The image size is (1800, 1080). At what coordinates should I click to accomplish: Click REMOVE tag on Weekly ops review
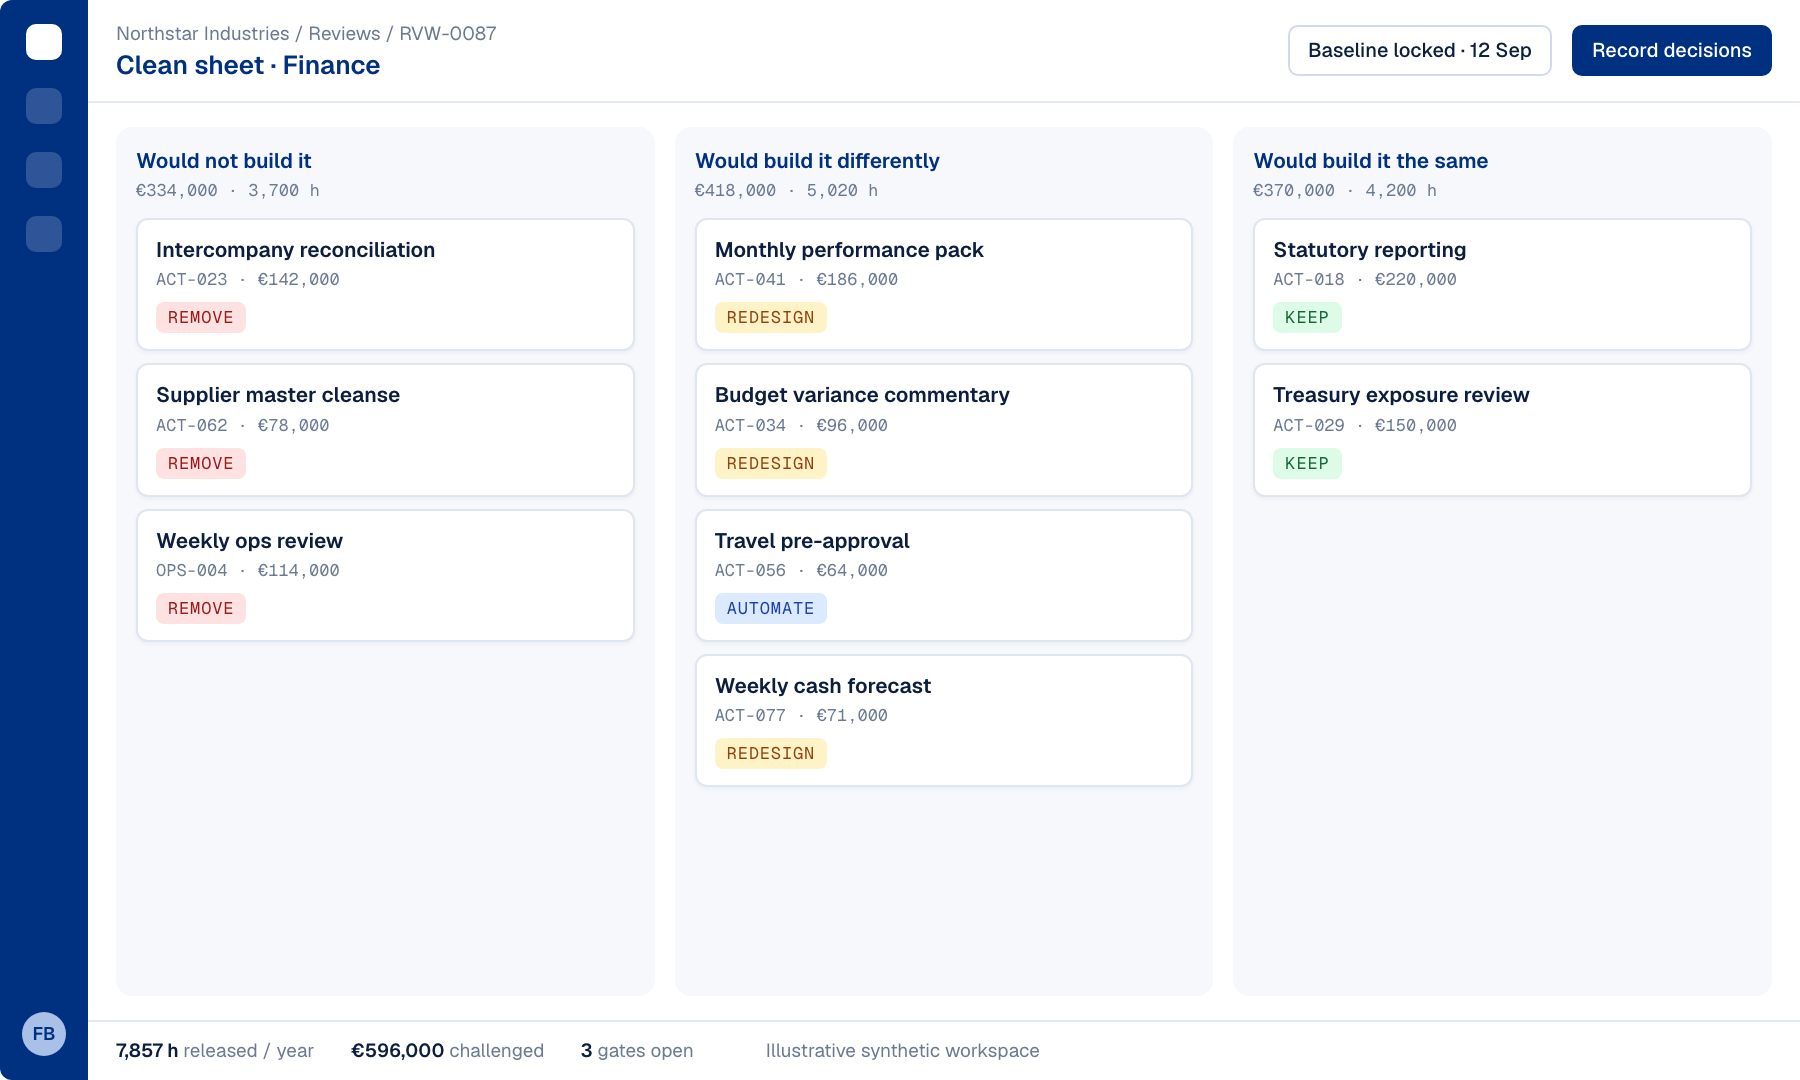(x=201, y=608)
